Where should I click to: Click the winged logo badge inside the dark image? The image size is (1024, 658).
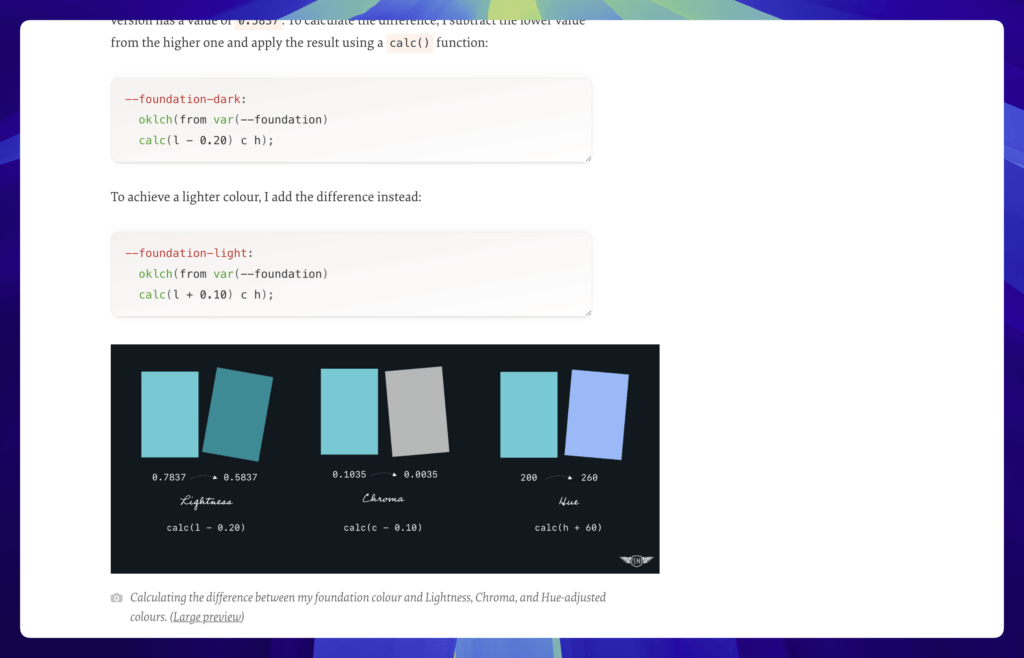tap(638, 560)
